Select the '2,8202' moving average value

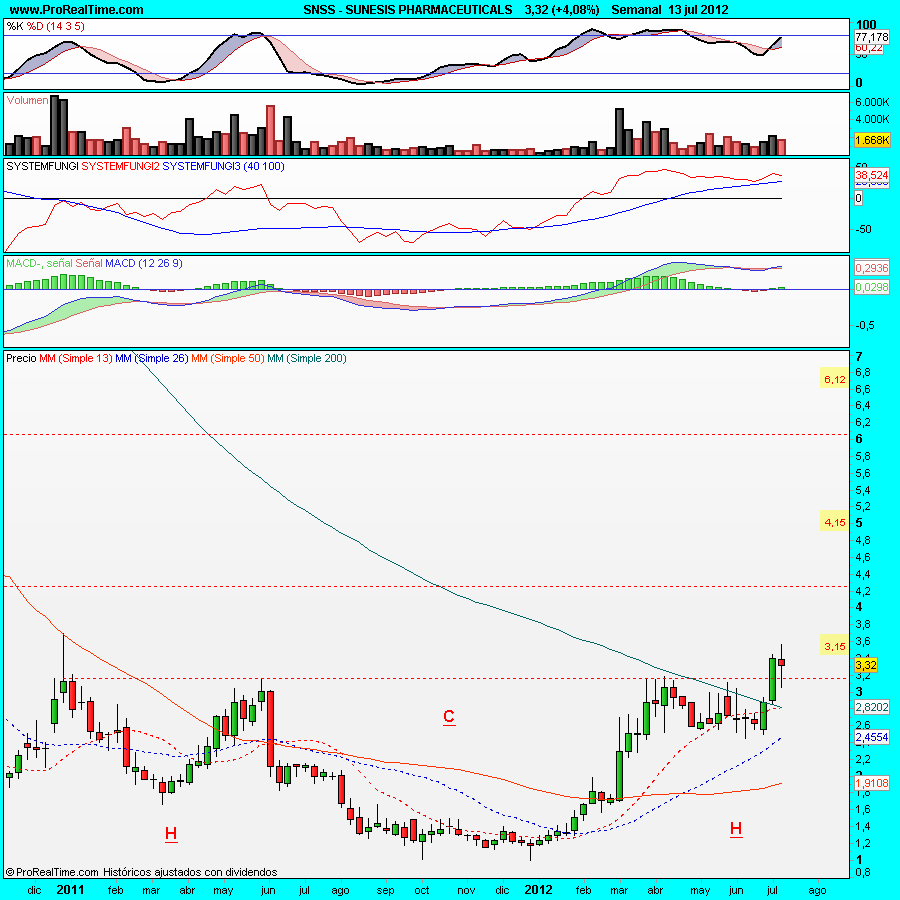tap(872, 707)
